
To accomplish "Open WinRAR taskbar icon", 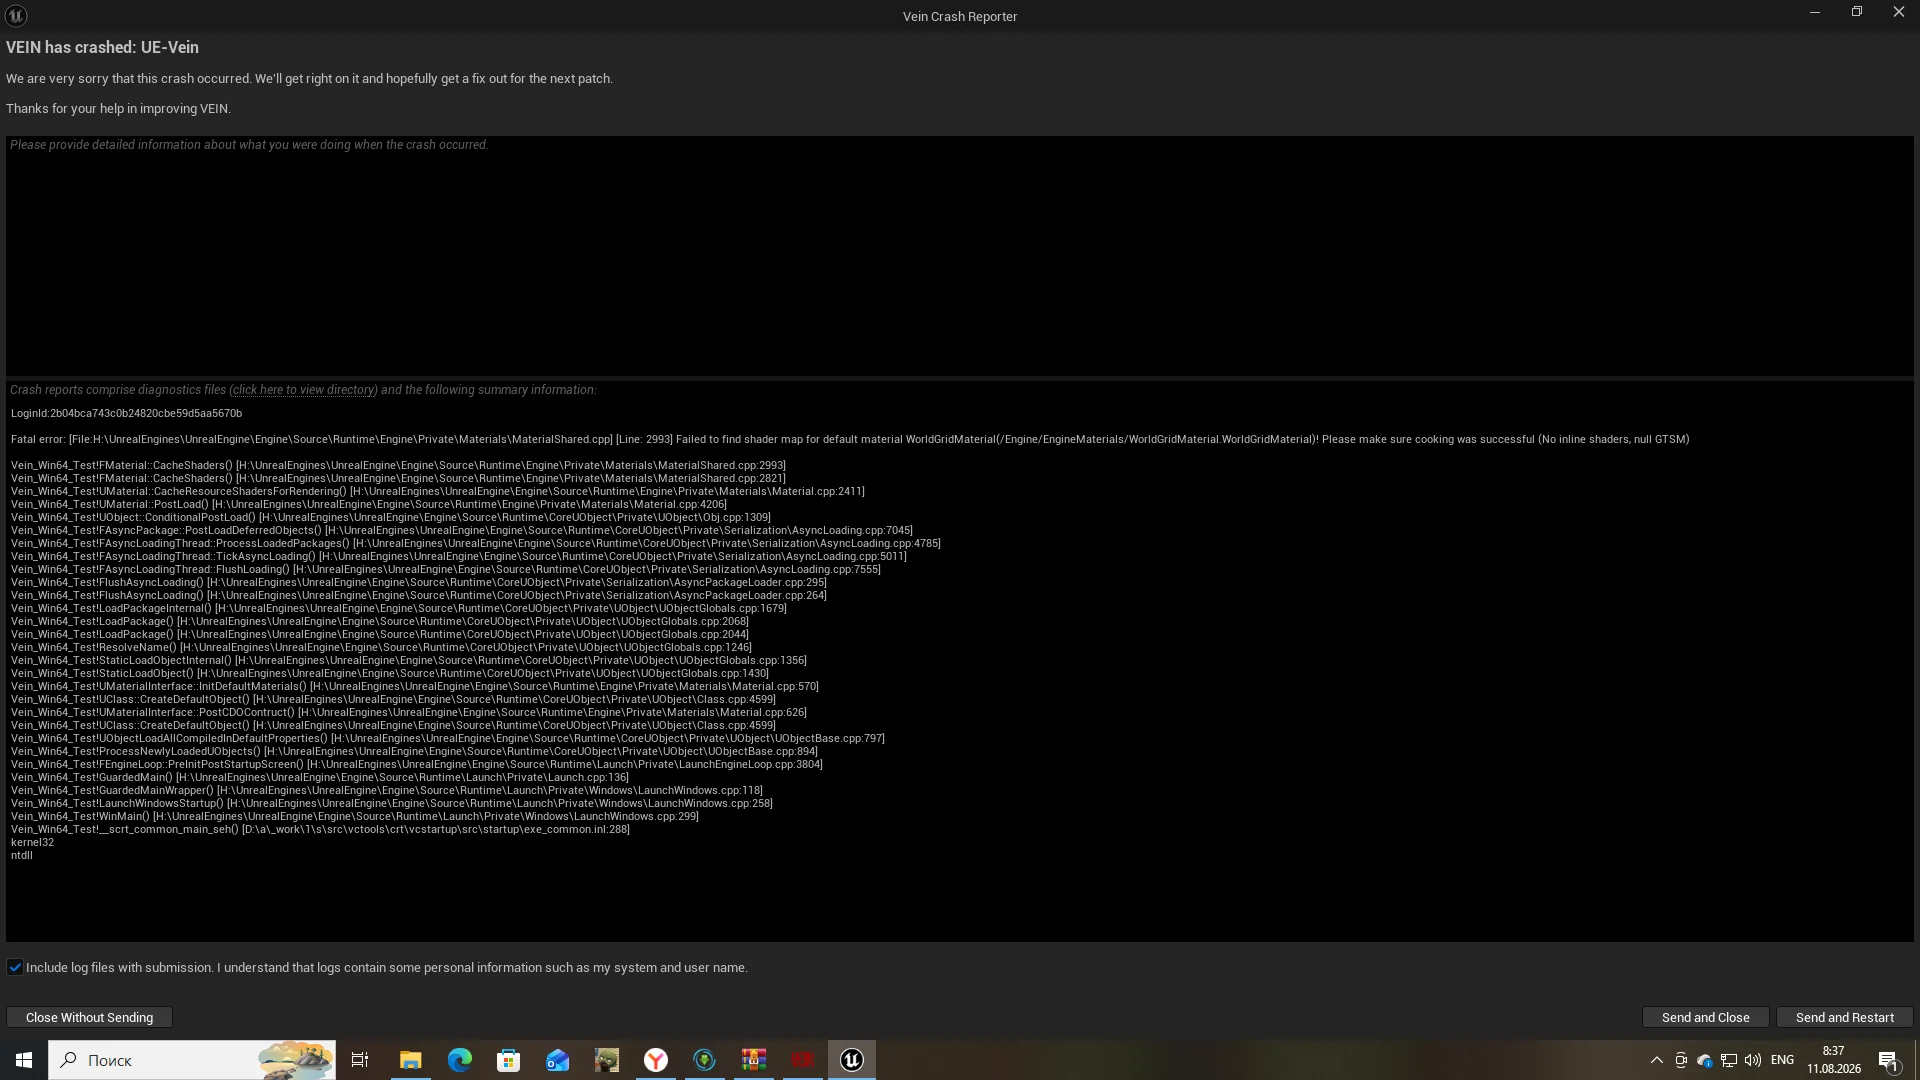I will pos(753,1060).
